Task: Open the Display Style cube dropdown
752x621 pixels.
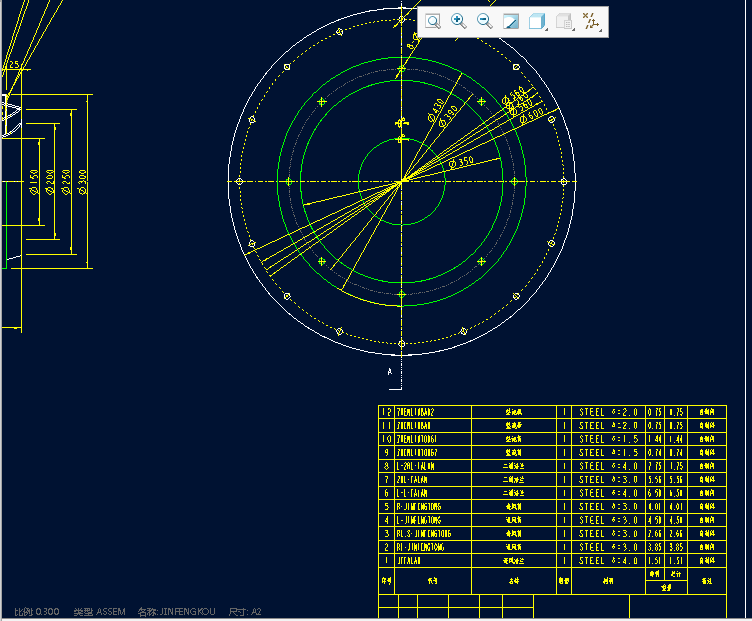Action: coord(538,21)
